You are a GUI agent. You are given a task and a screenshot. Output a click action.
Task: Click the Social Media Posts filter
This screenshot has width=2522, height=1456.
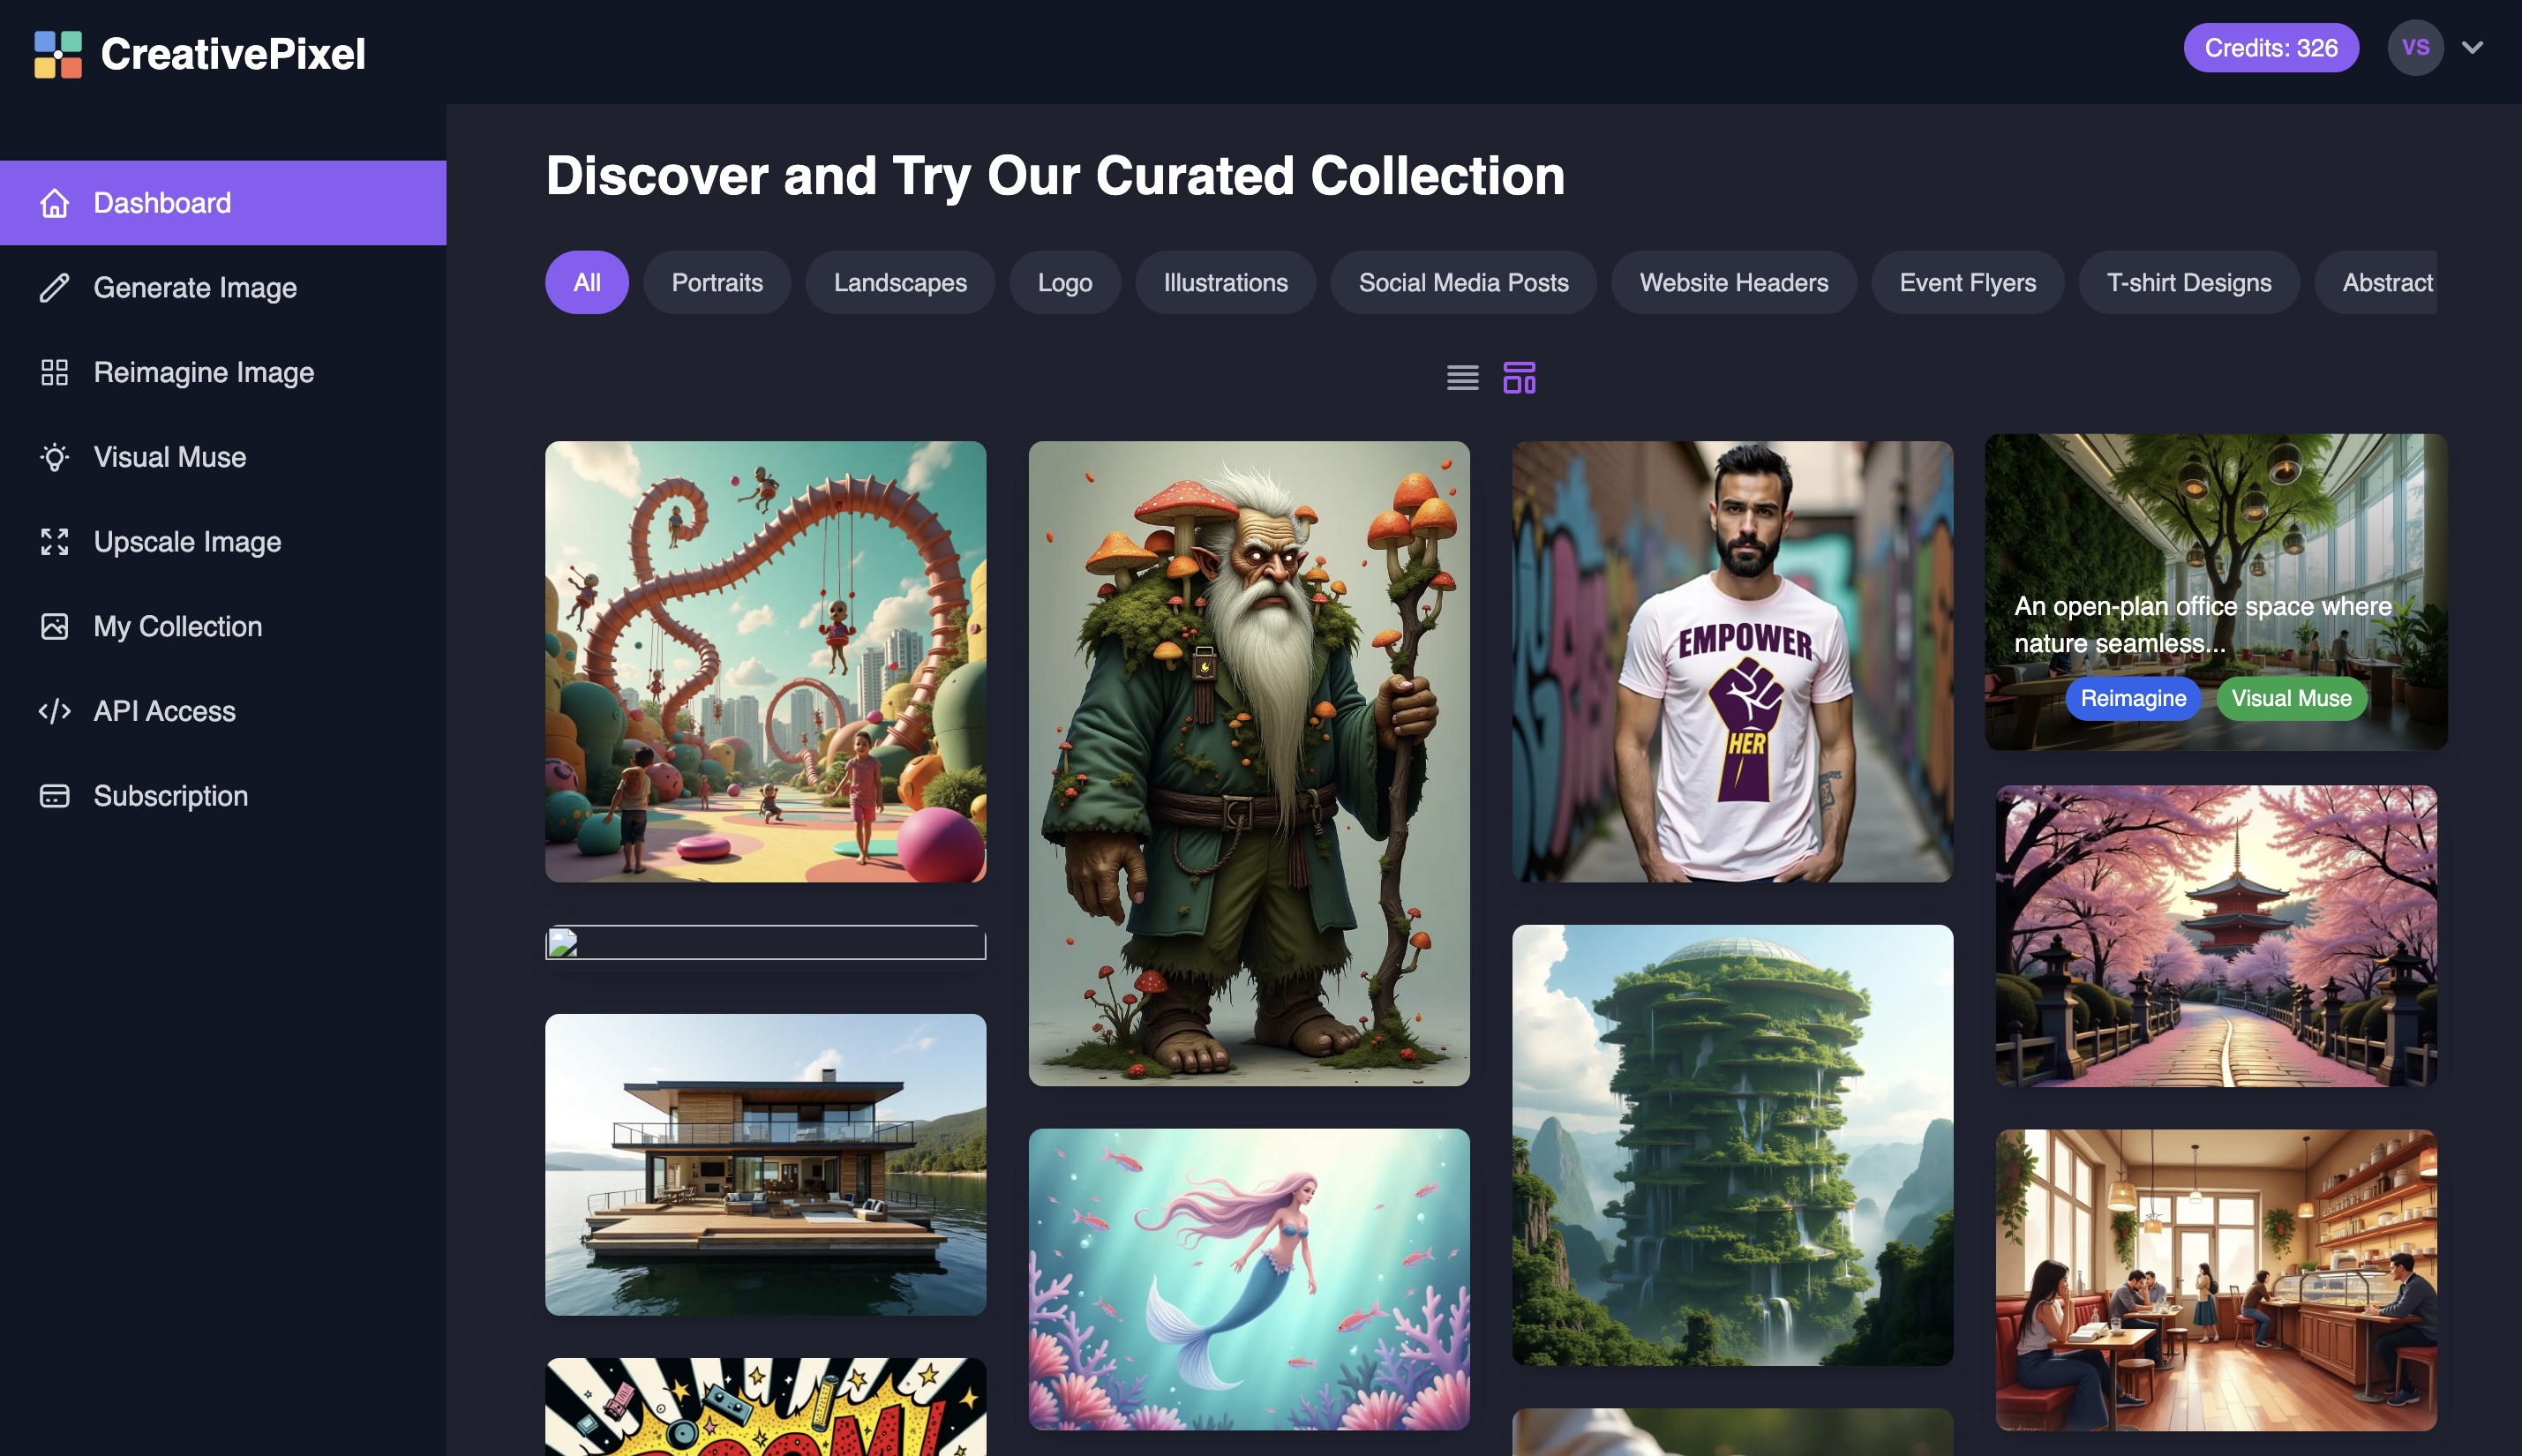(x=1463, y=281)
